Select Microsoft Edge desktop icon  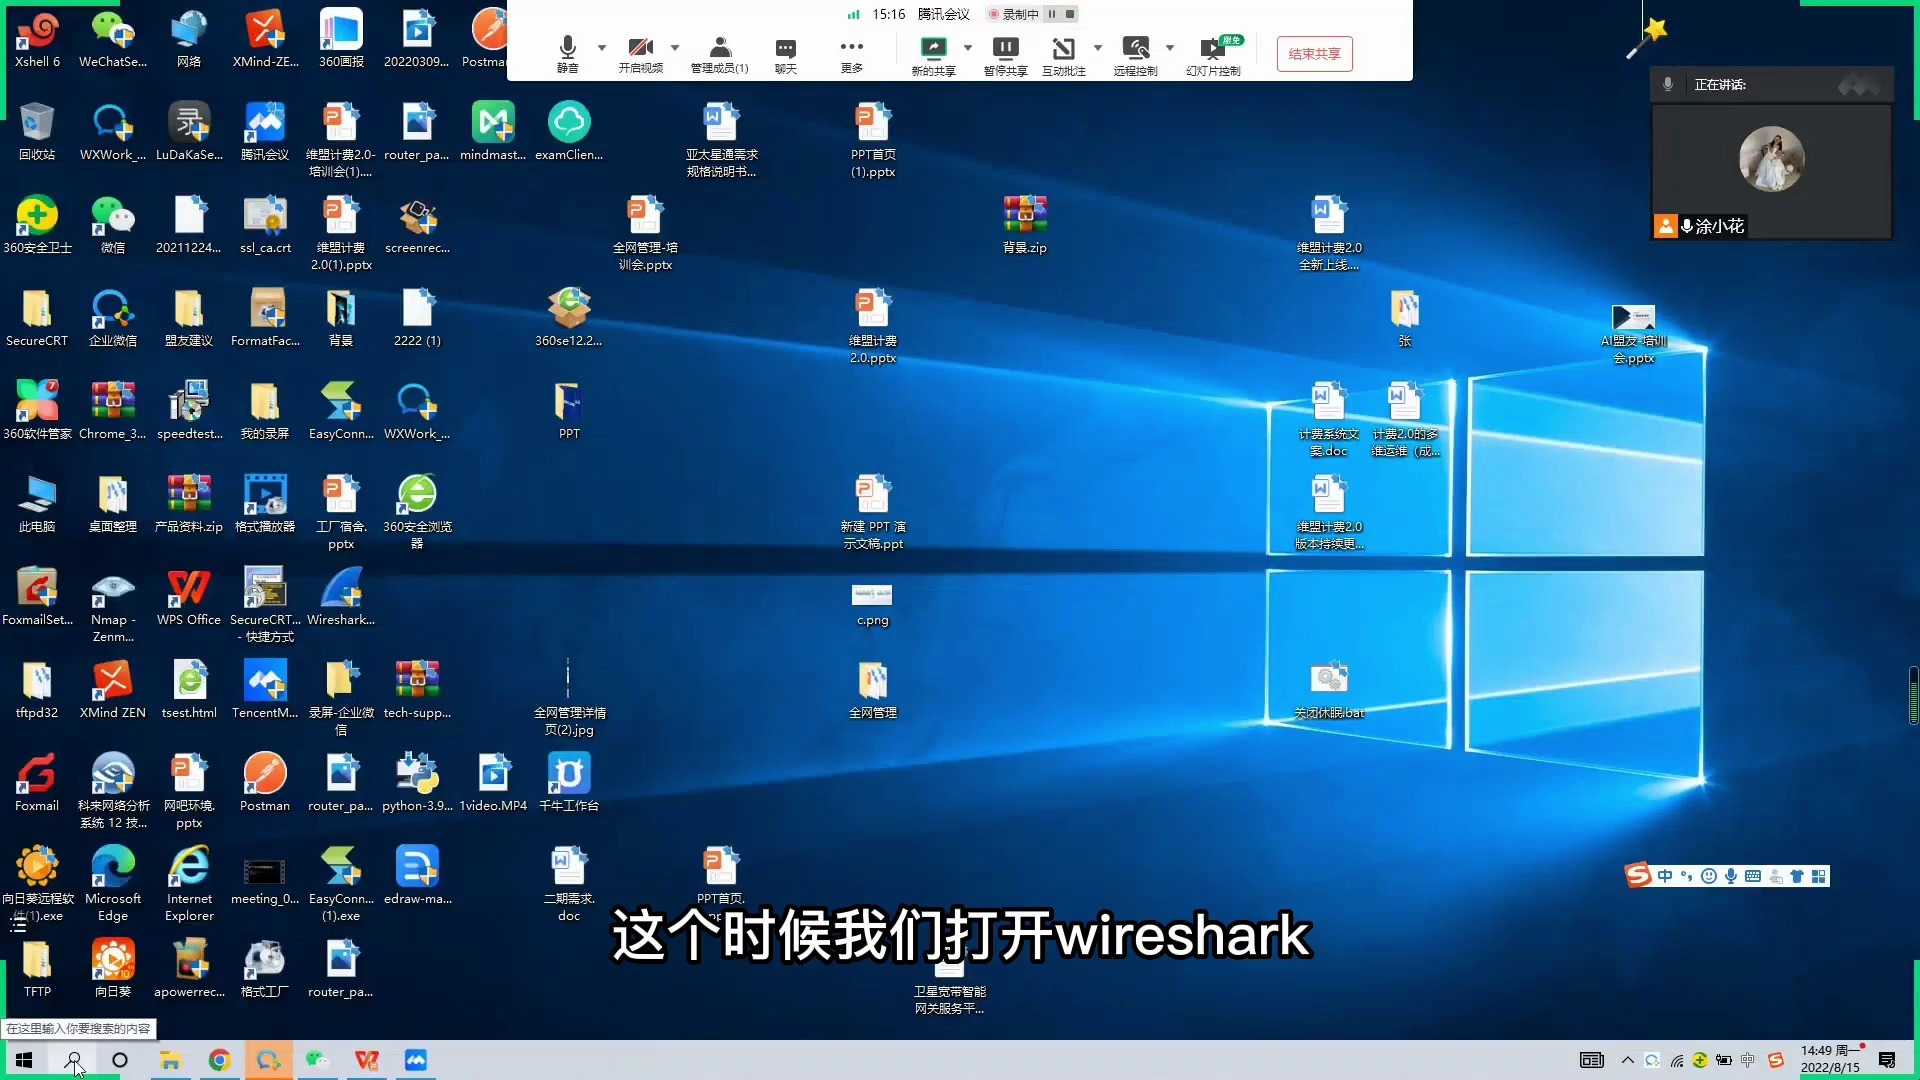(x=113, y=884)
